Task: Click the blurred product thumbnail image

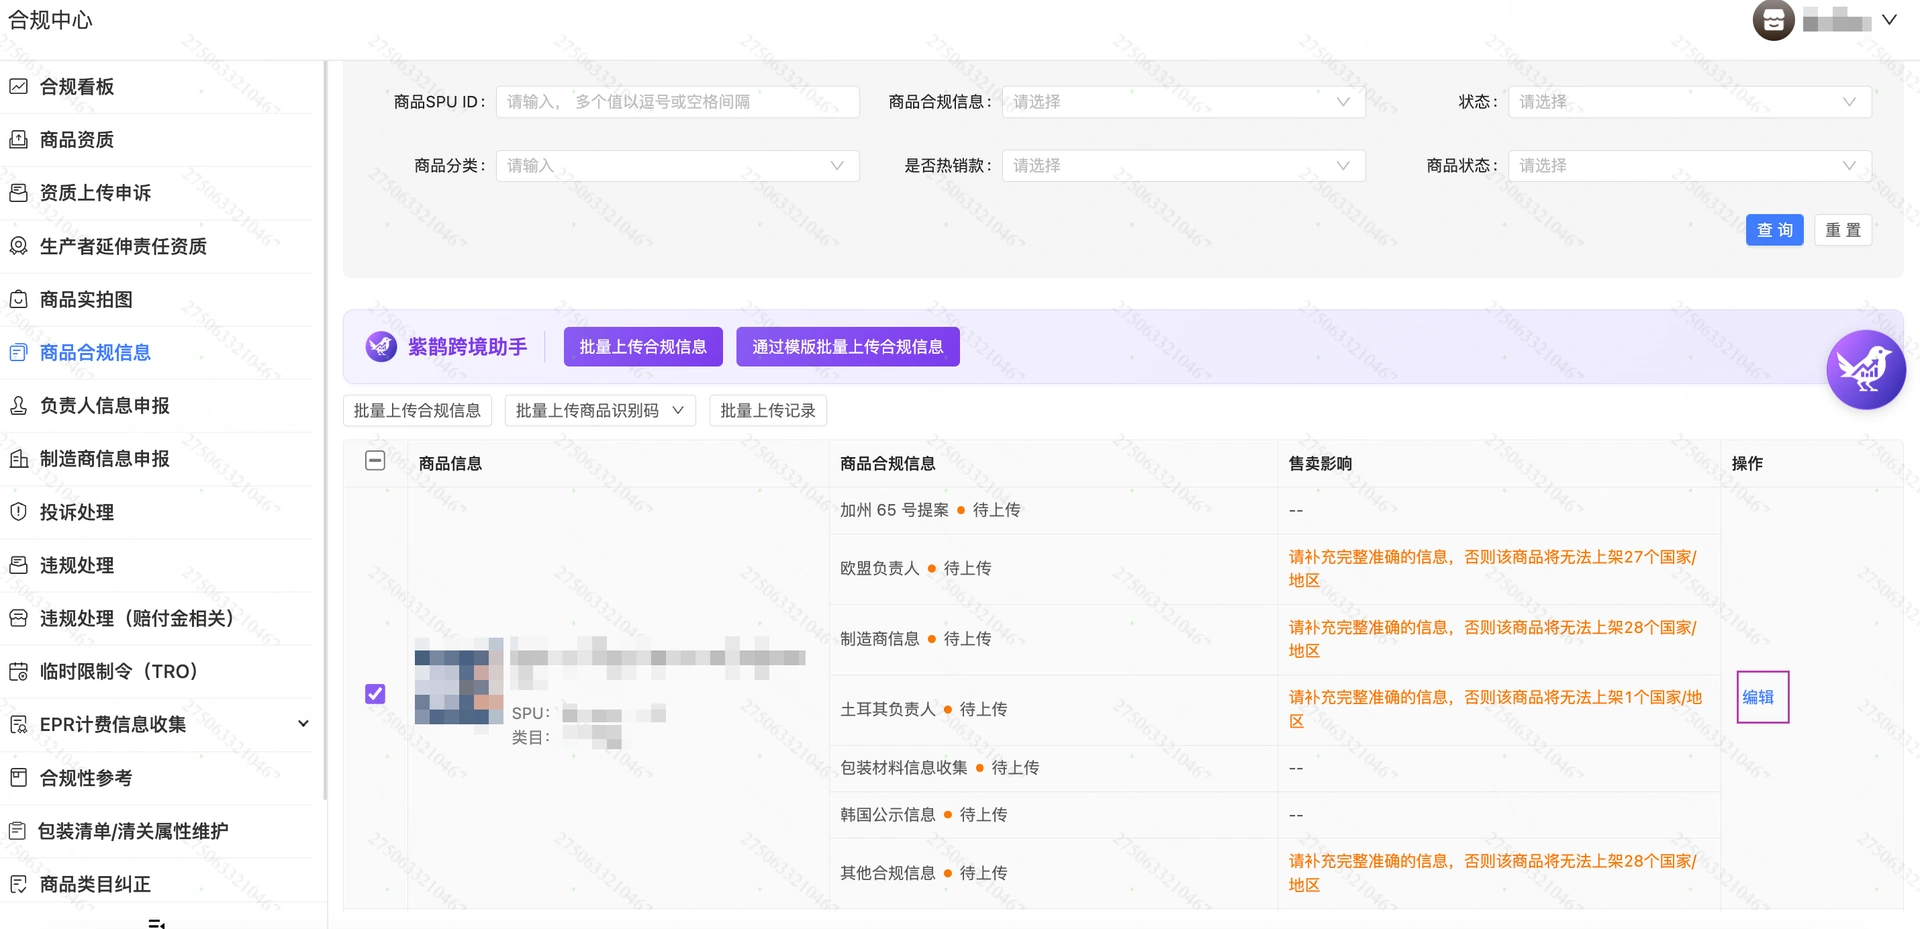Action: click(x=459, y=682)
